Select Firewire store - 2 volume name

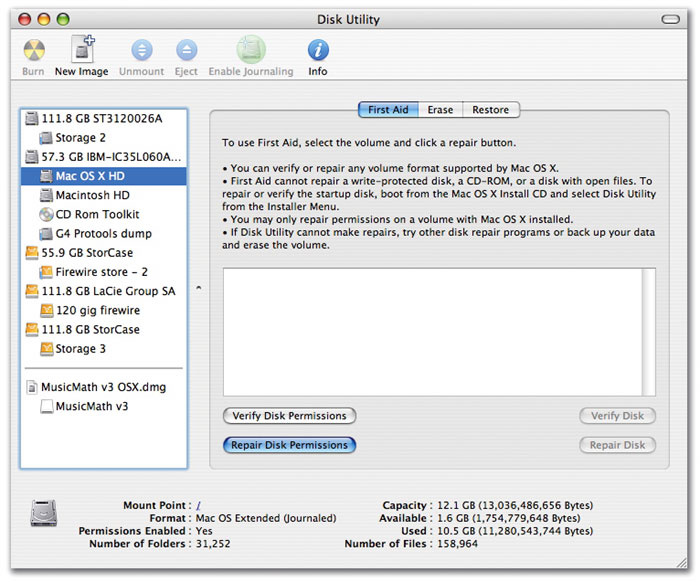(101, 272)
